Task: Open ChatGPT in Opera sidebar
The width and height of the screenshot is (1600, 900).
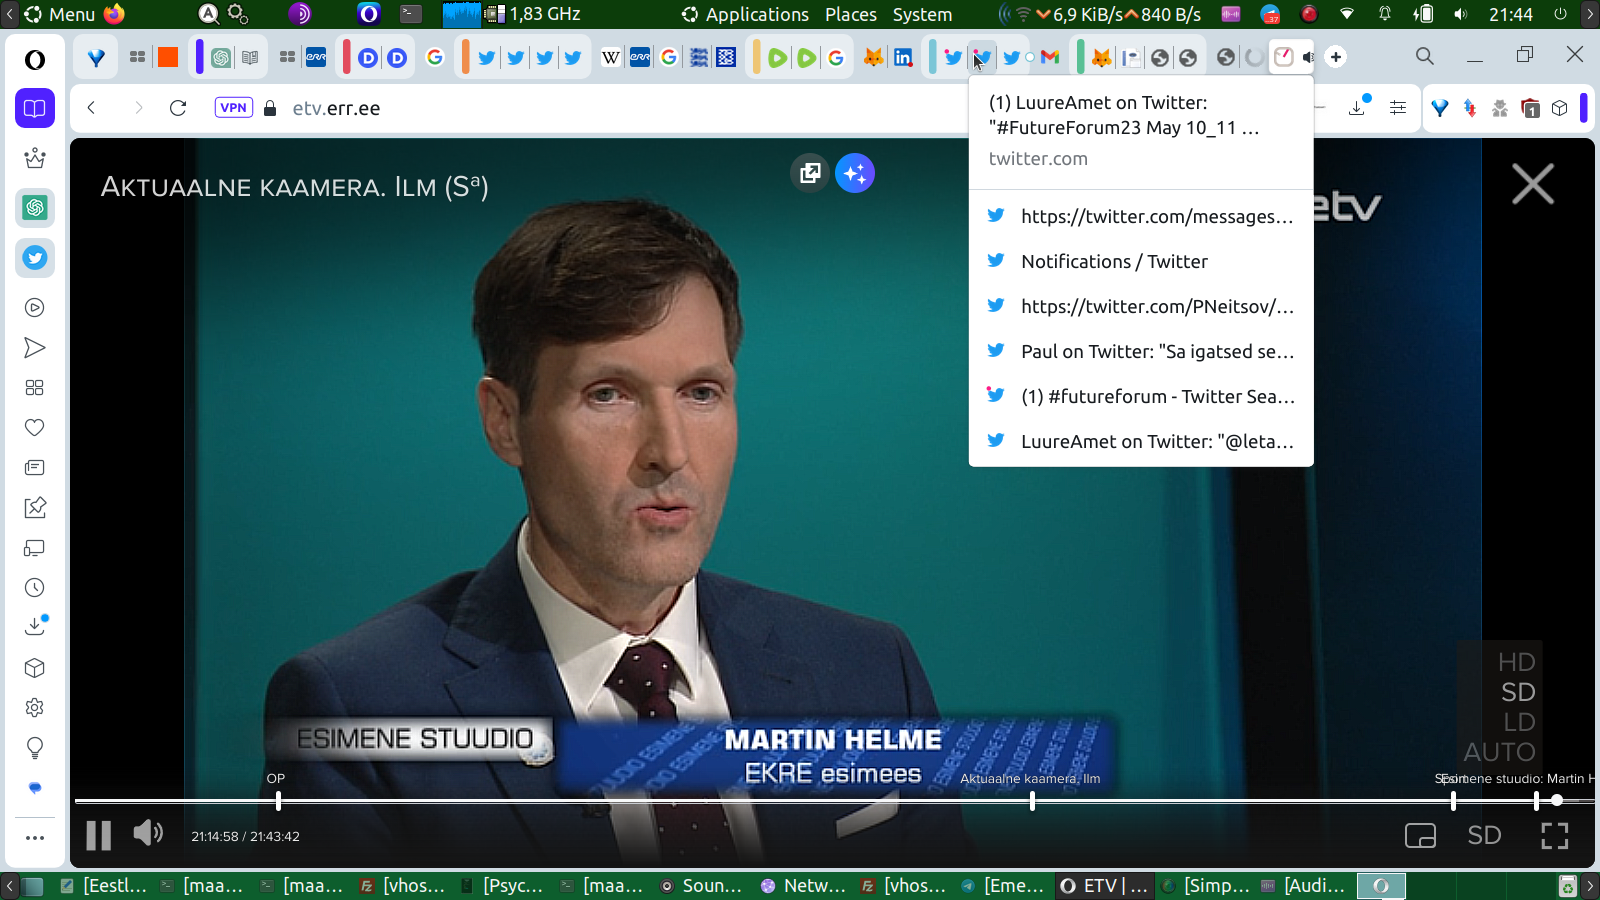Action: [x=35, y=208]
